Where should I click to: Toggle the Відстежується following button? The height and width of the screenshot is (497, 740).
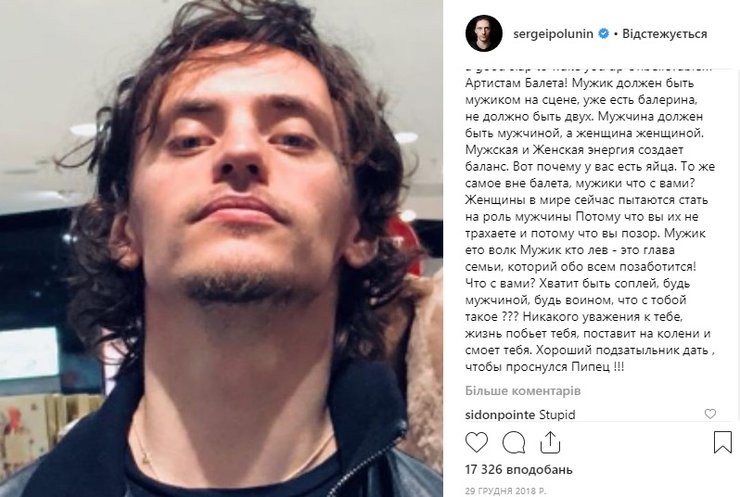664,34
